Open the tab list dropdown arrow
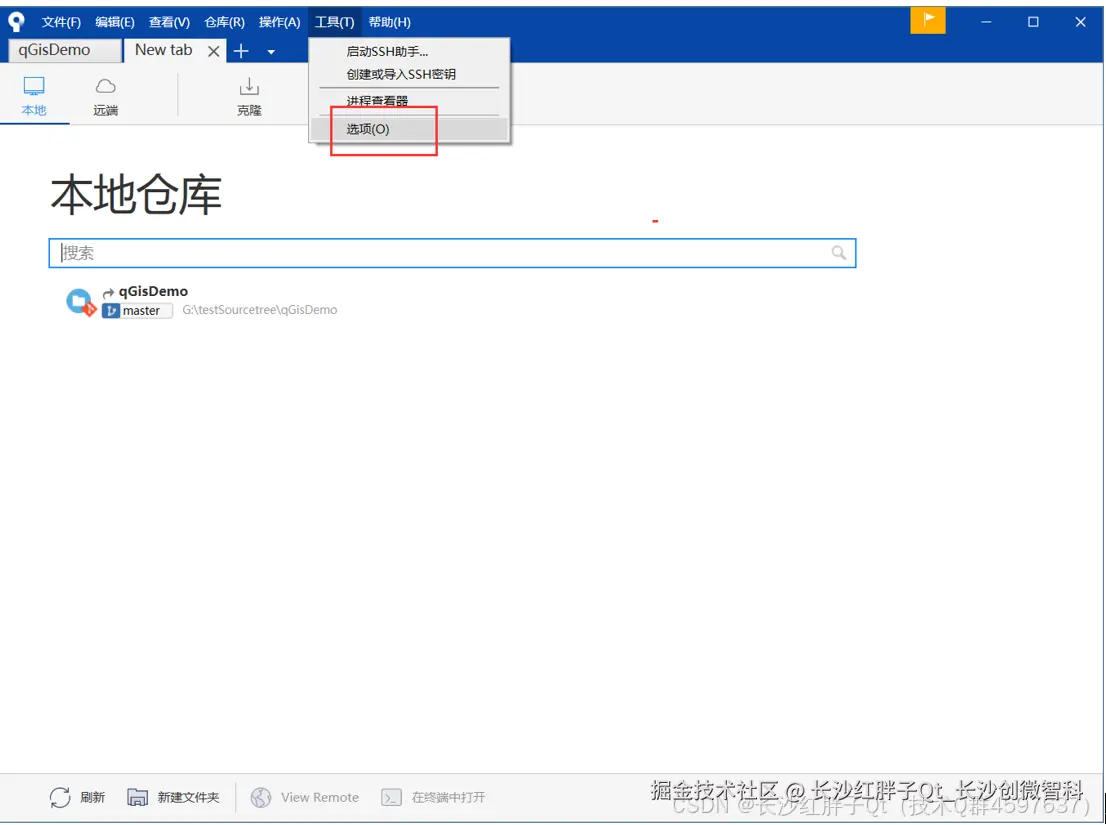1106x825 pixels. tap(270, 50)
